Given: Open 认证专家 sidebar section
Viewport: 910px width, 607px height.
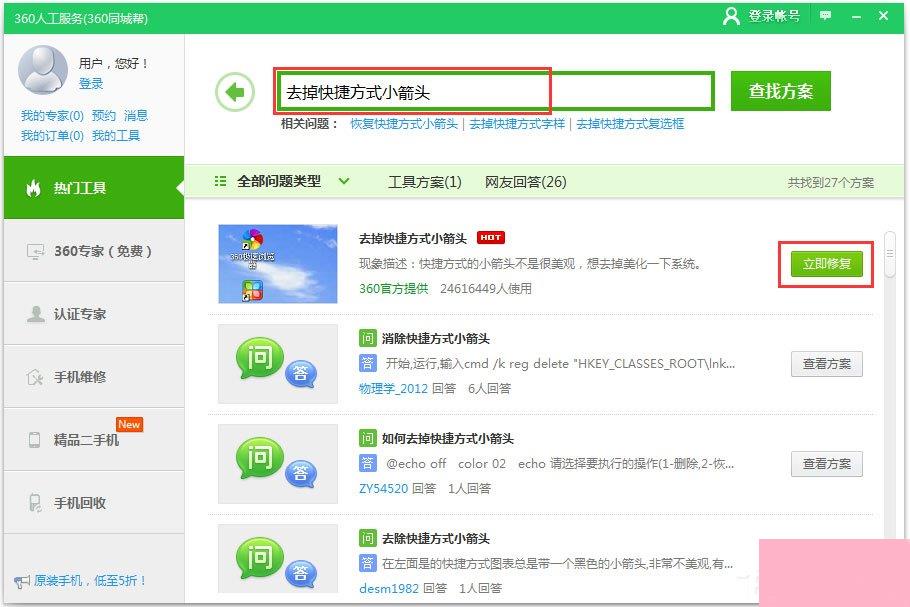Looking at the screenshot, I should (x=94, y=314).
